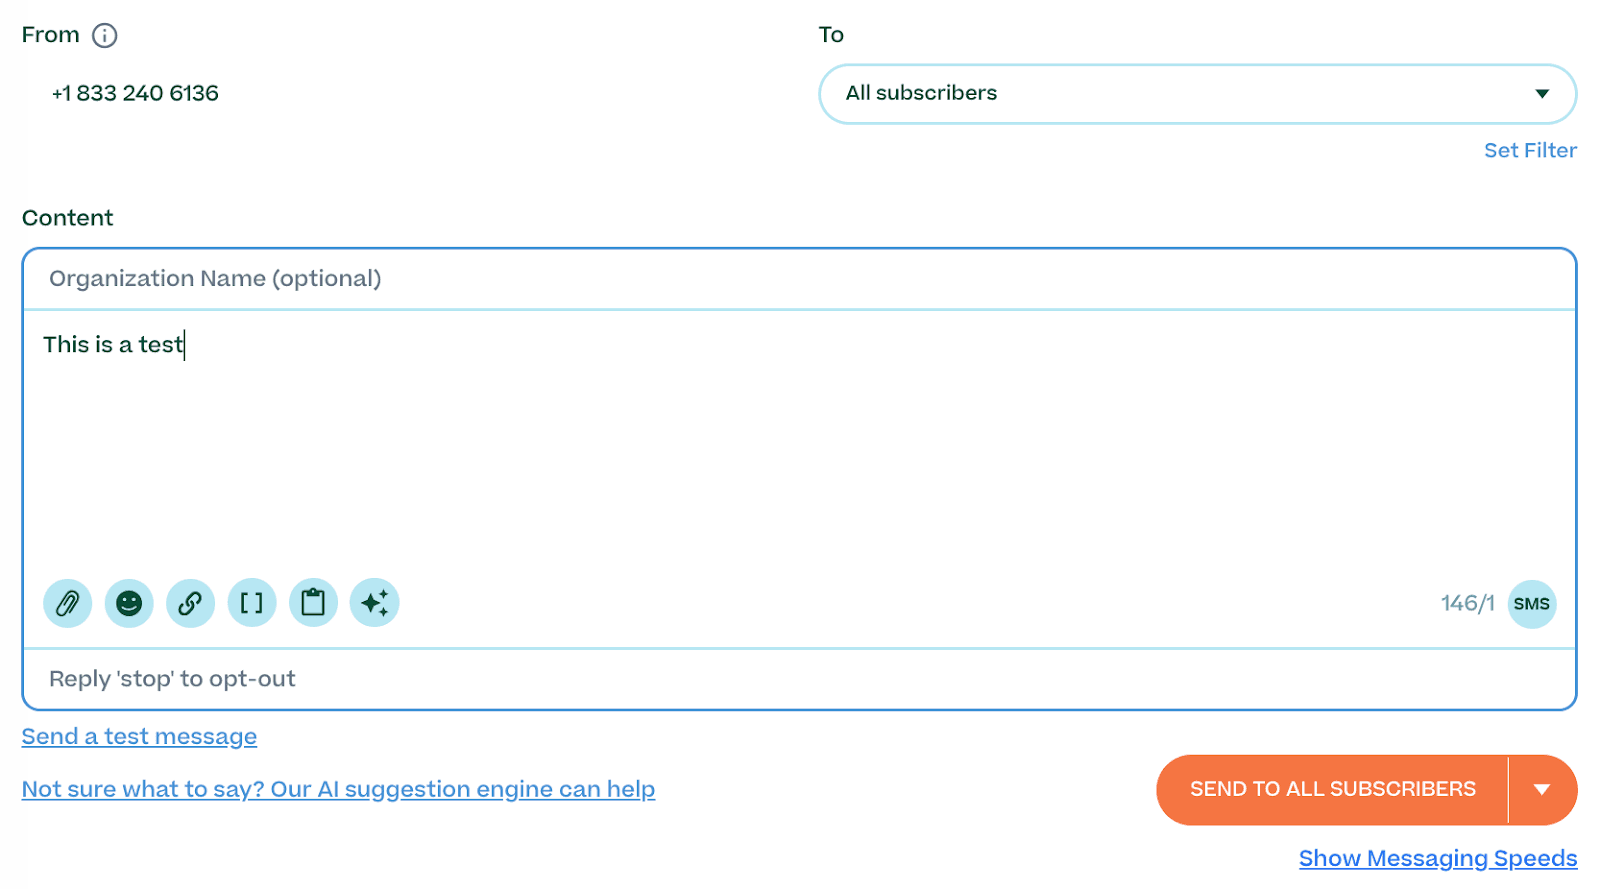Click Show Messaging Speeds

[1437, 858]
